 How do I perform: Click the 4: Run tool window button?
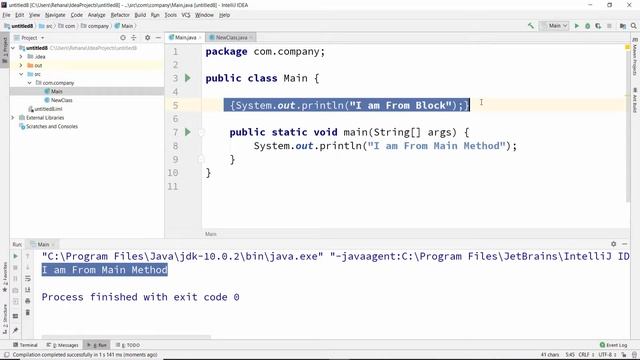pyautogui.click(x=97, y=345)
